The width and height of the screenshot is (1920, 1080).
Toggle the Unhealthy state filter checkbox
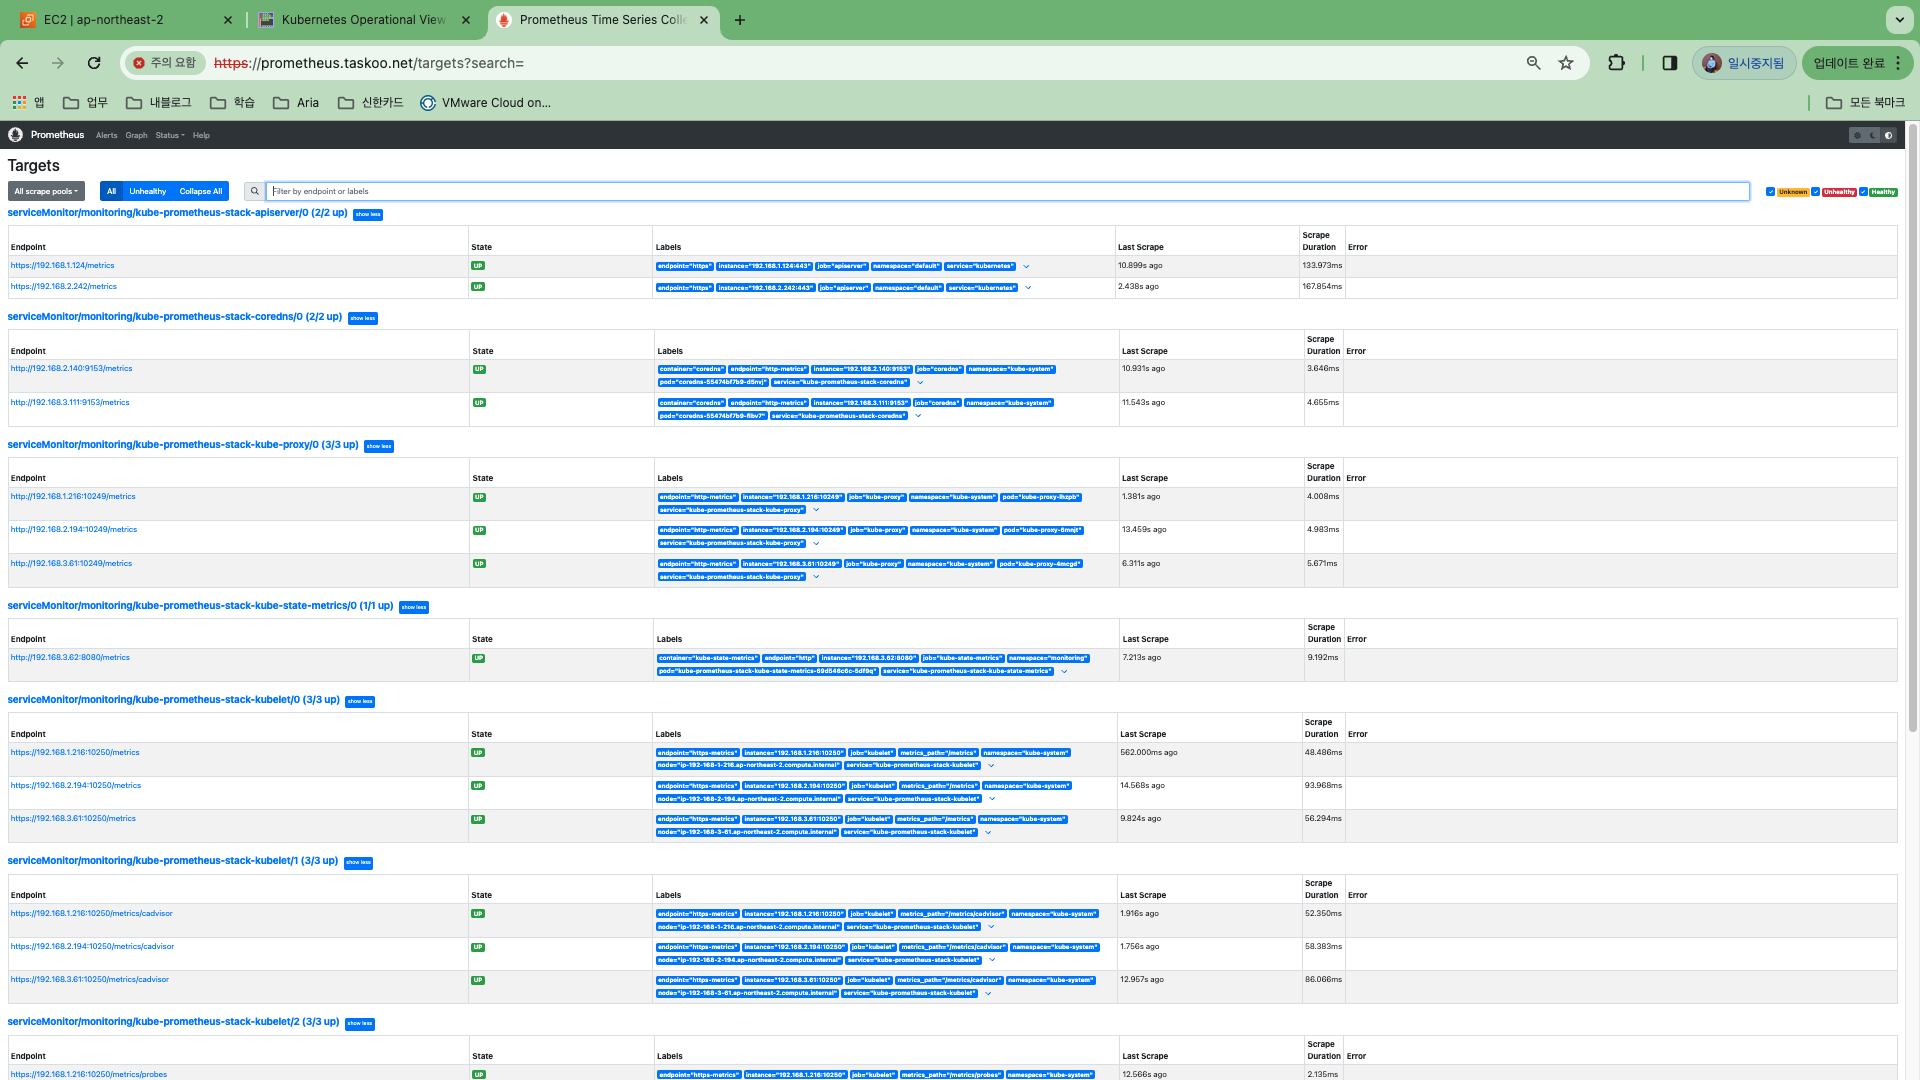1815,192
